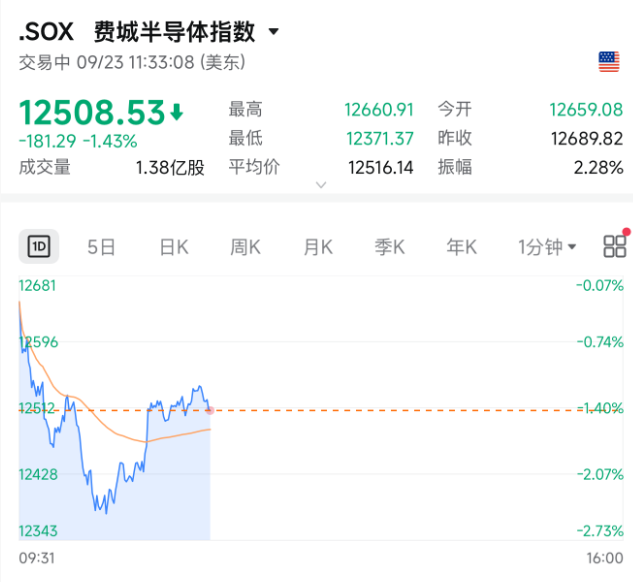Open the 月K chart tab

click(318, 247)
